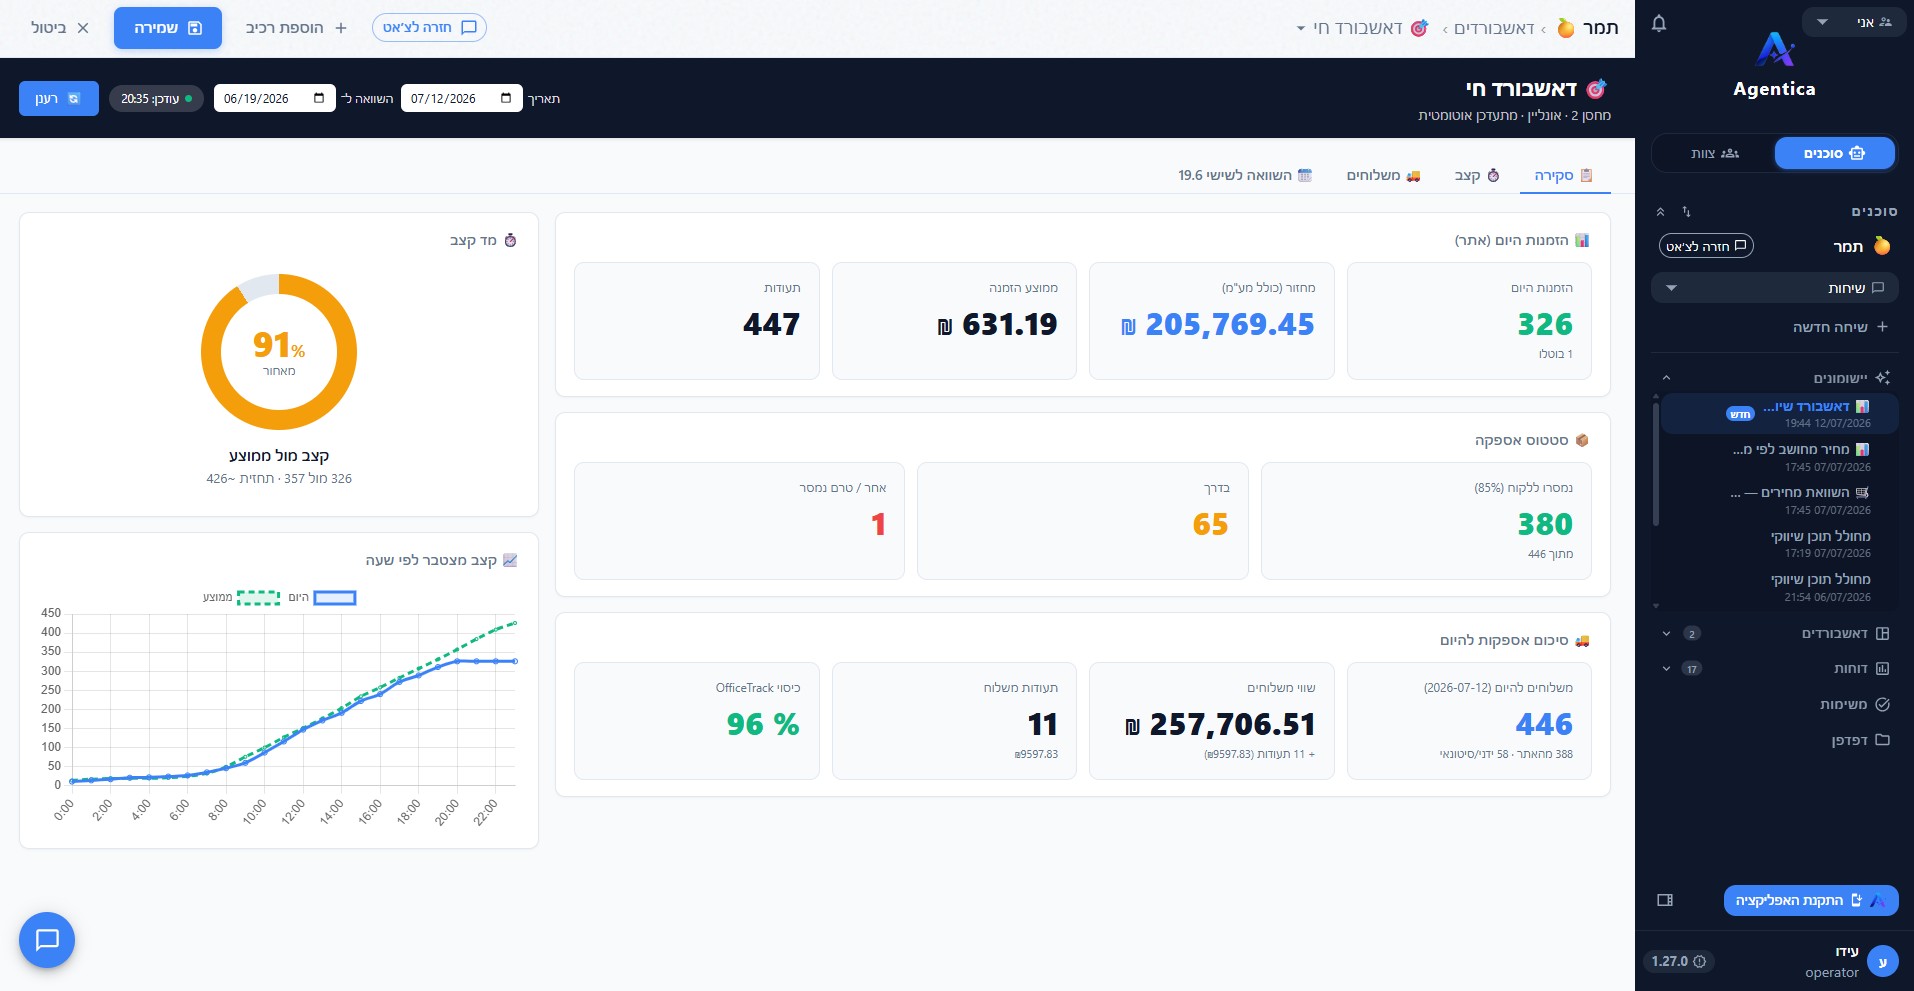Screen dimensions: 1914x991
Task: Open the אני user dropdown
Action: point(1853,22)
